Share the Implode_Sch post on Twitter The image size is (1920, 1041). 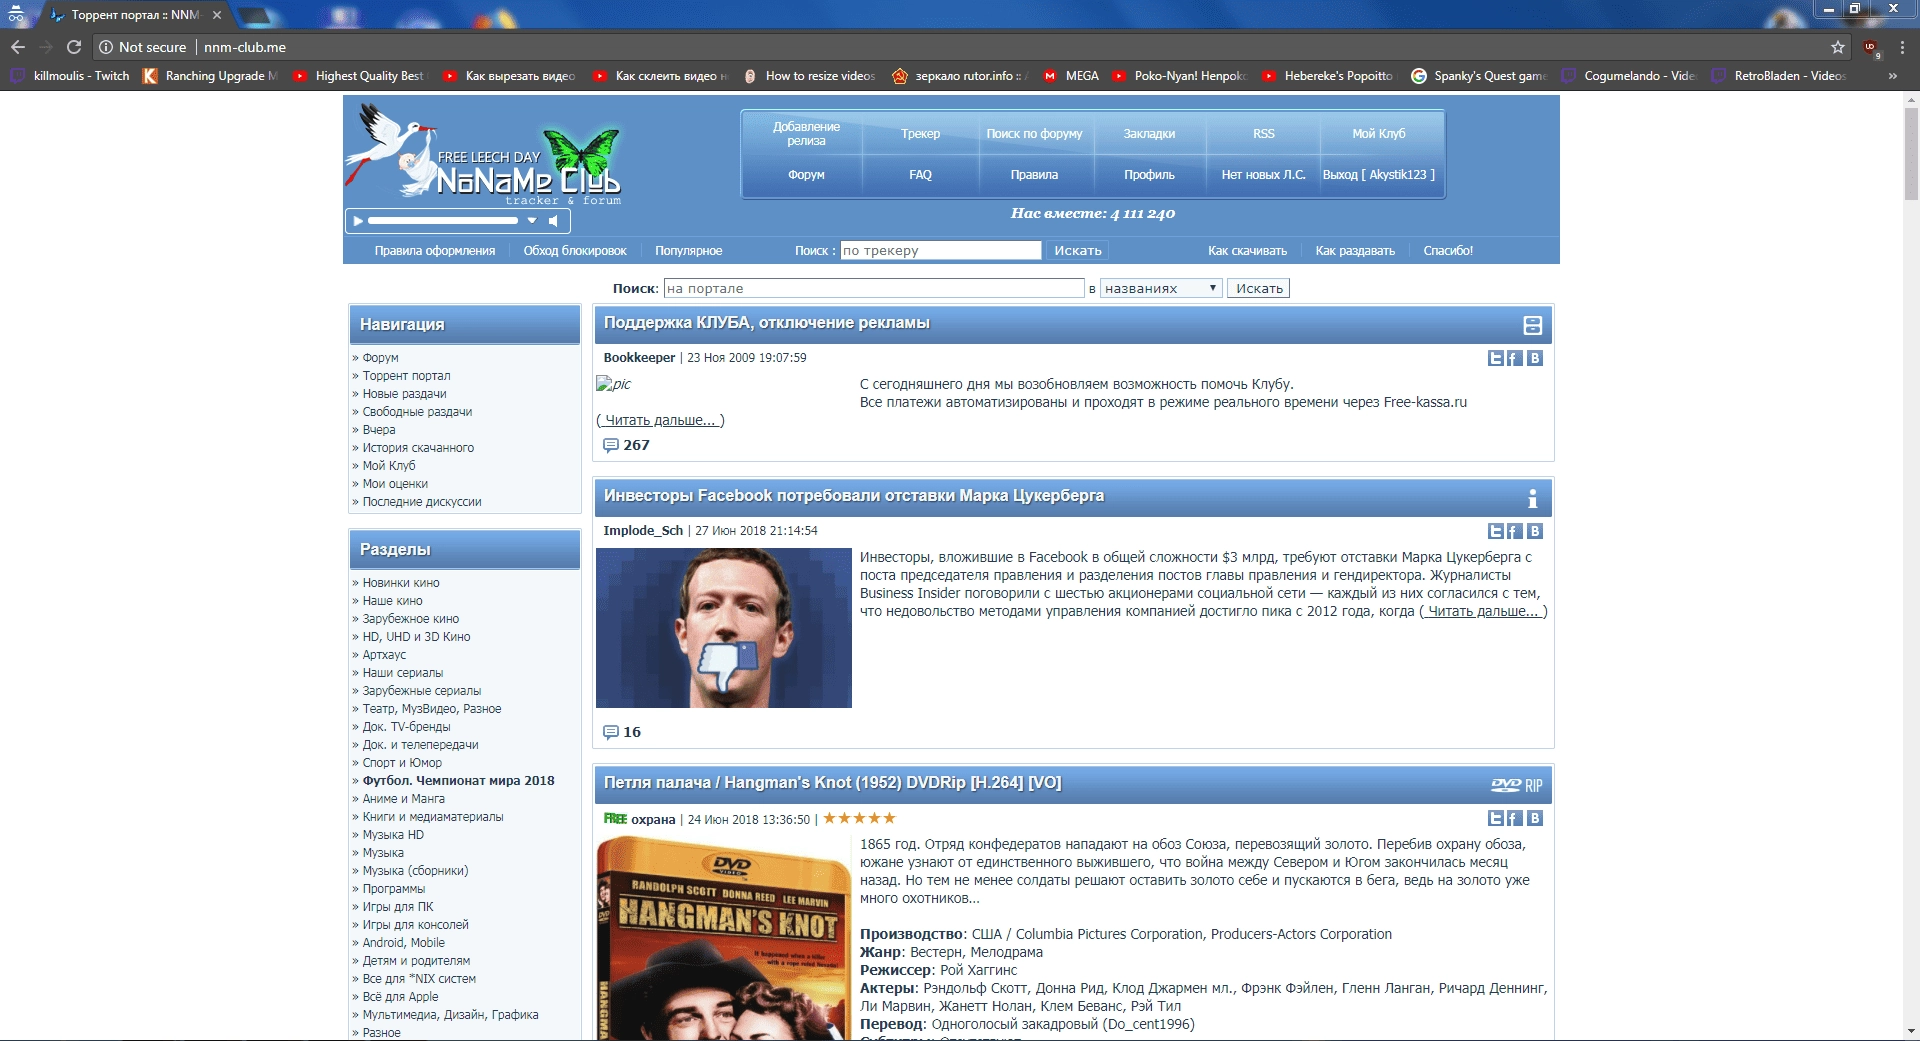[1496, 531]
